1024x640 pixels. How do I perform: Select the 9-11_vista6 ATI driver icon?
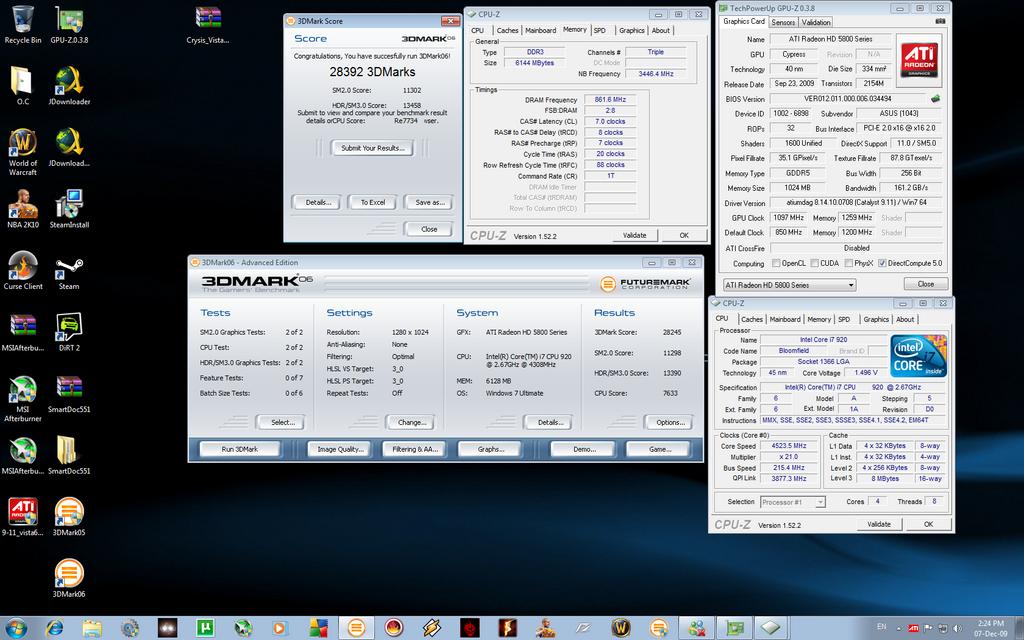(23, 516)
